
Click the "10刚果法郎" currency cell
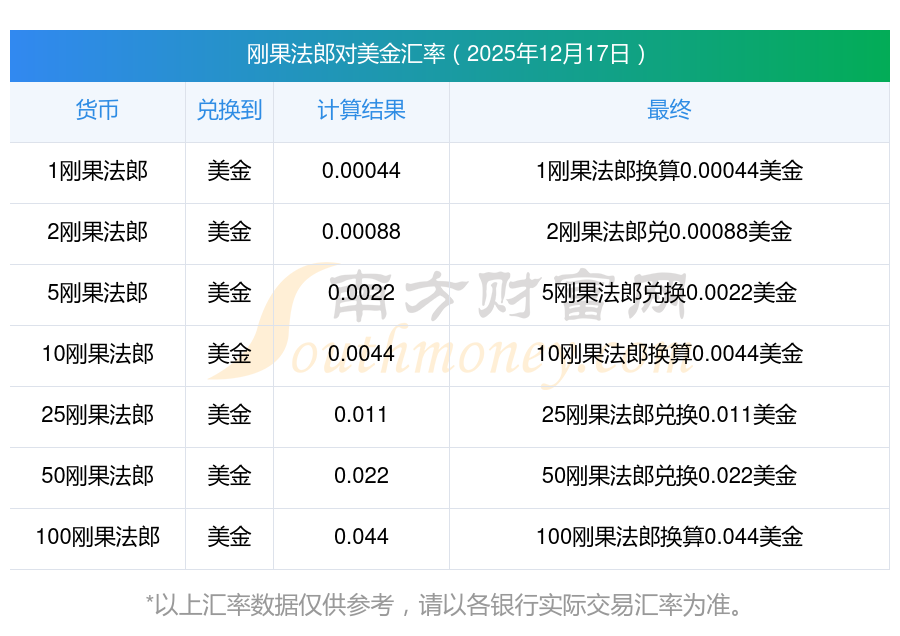pyautogui.click(x=97, y=354)
